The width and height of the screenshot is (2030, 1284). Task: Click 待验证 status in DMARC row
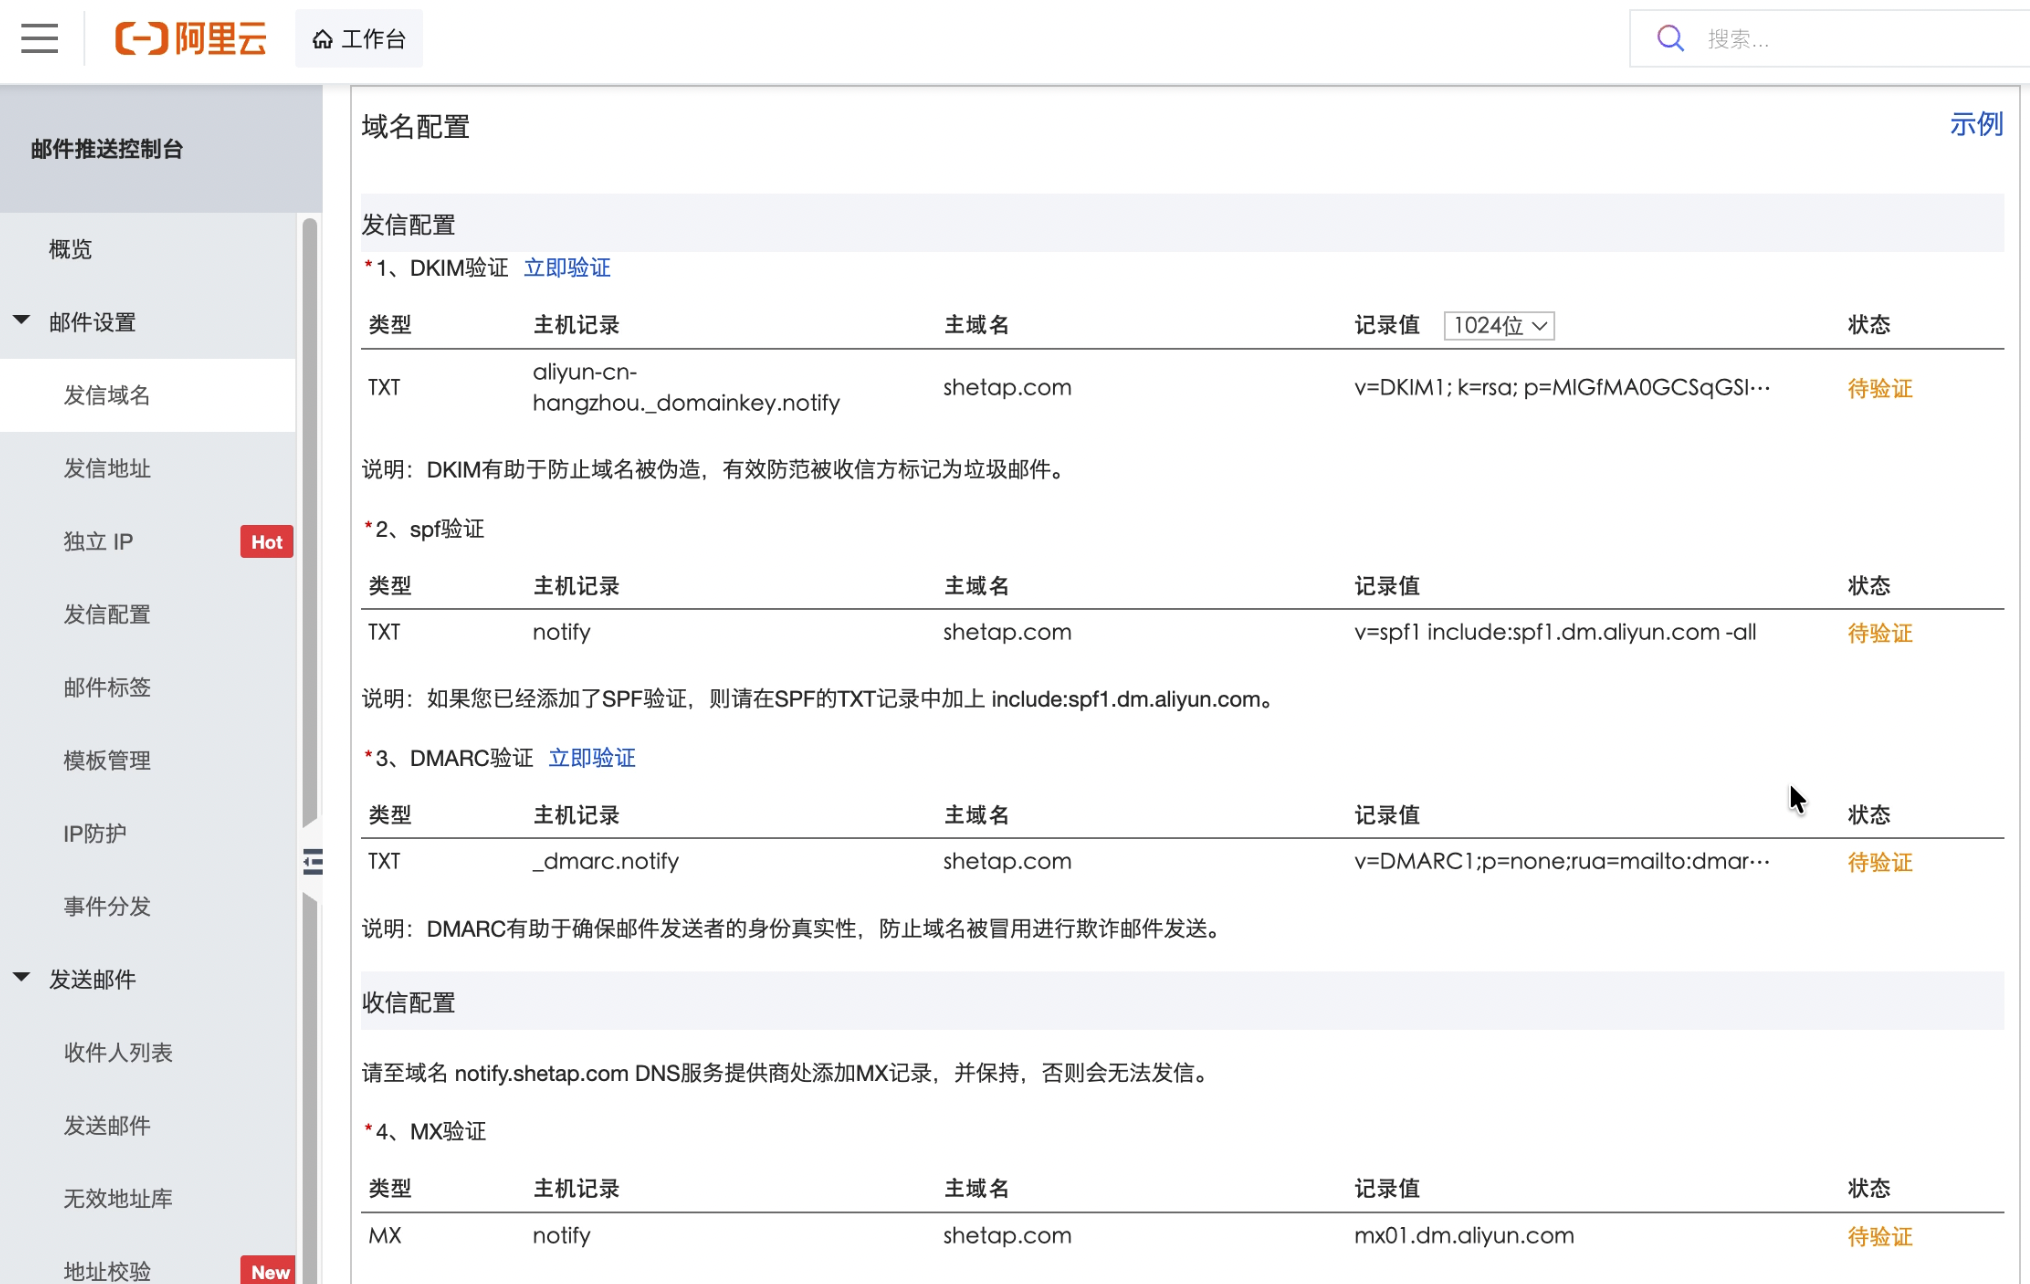coord(1880,862)
